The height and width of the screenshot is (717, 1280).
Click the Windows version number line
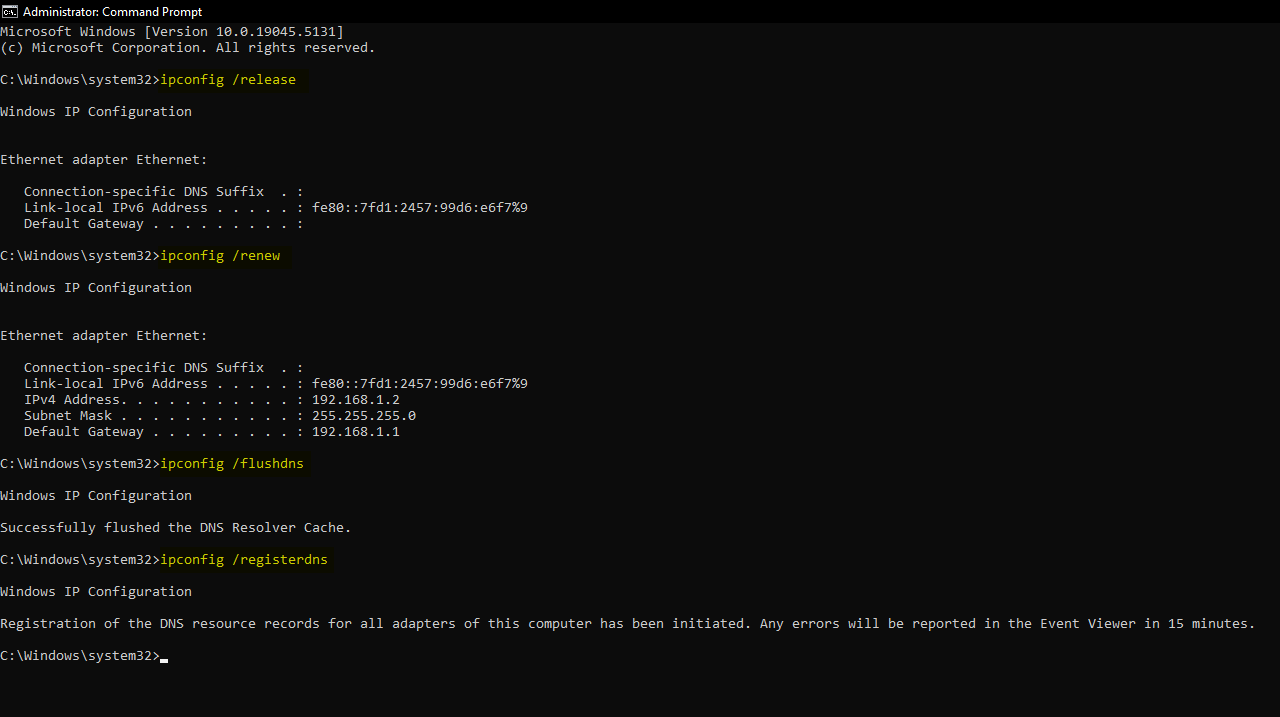point(171,32)
